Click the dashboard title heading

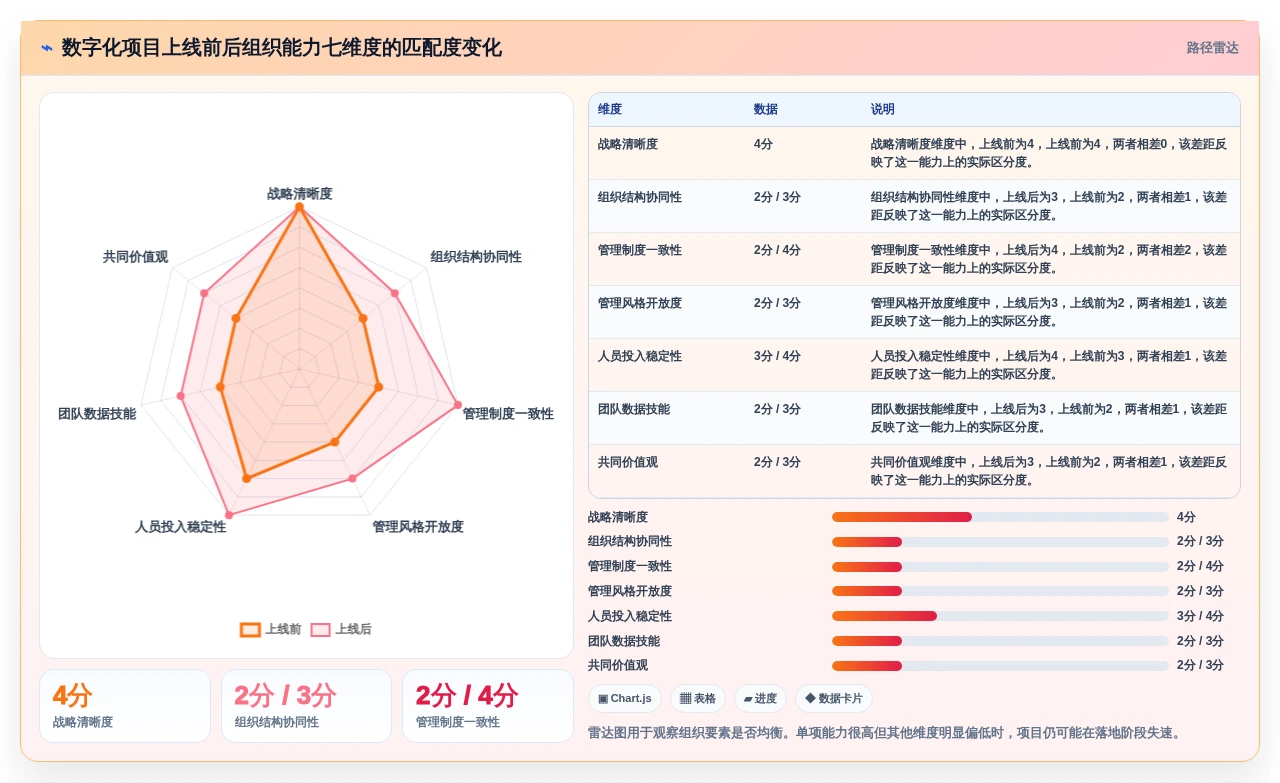point(282,48)
